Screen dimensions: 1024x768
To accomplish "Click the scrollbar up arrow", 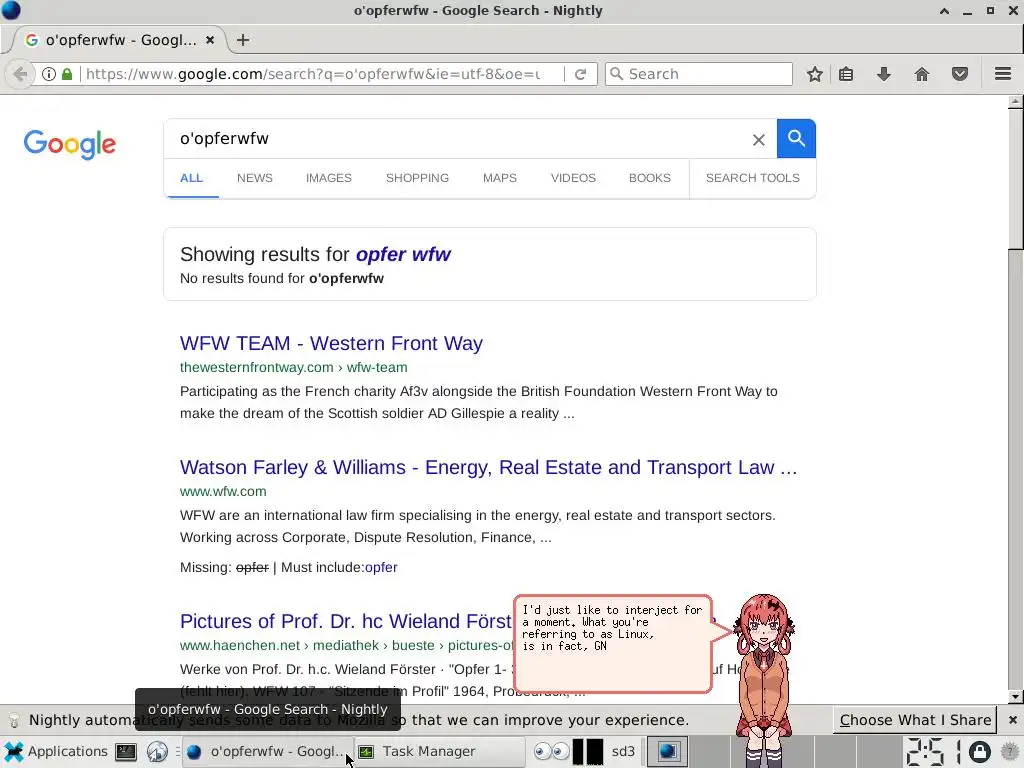I will pos(1016,102).
